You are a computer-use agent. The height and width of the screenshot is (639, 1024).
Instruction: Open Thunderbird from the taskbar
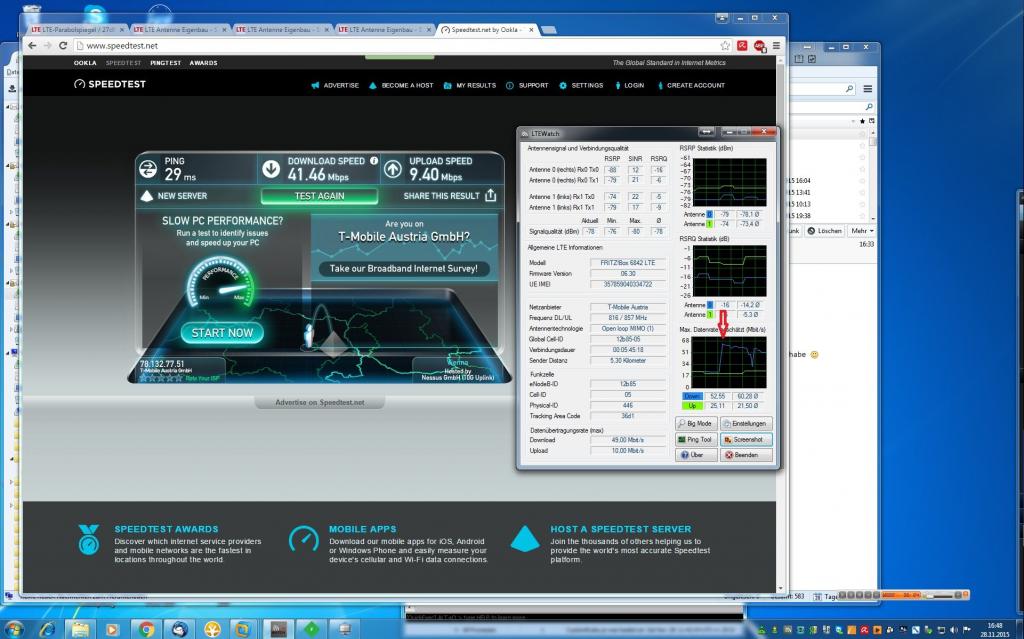[x=180, y=629]
